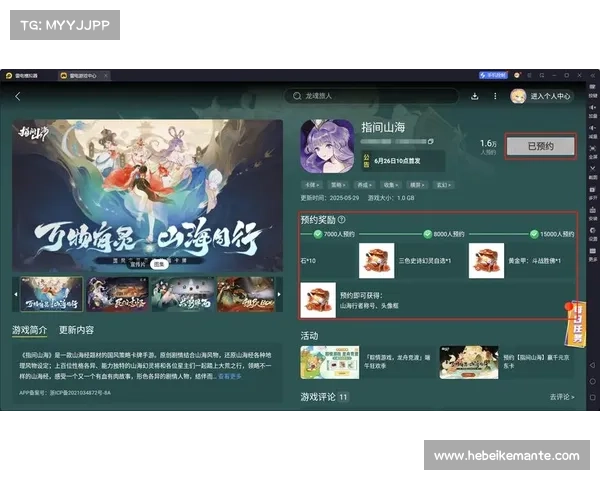600x480 pixels.
Task: Select the second gallery thumbnail
Action: tap(117, 294)
